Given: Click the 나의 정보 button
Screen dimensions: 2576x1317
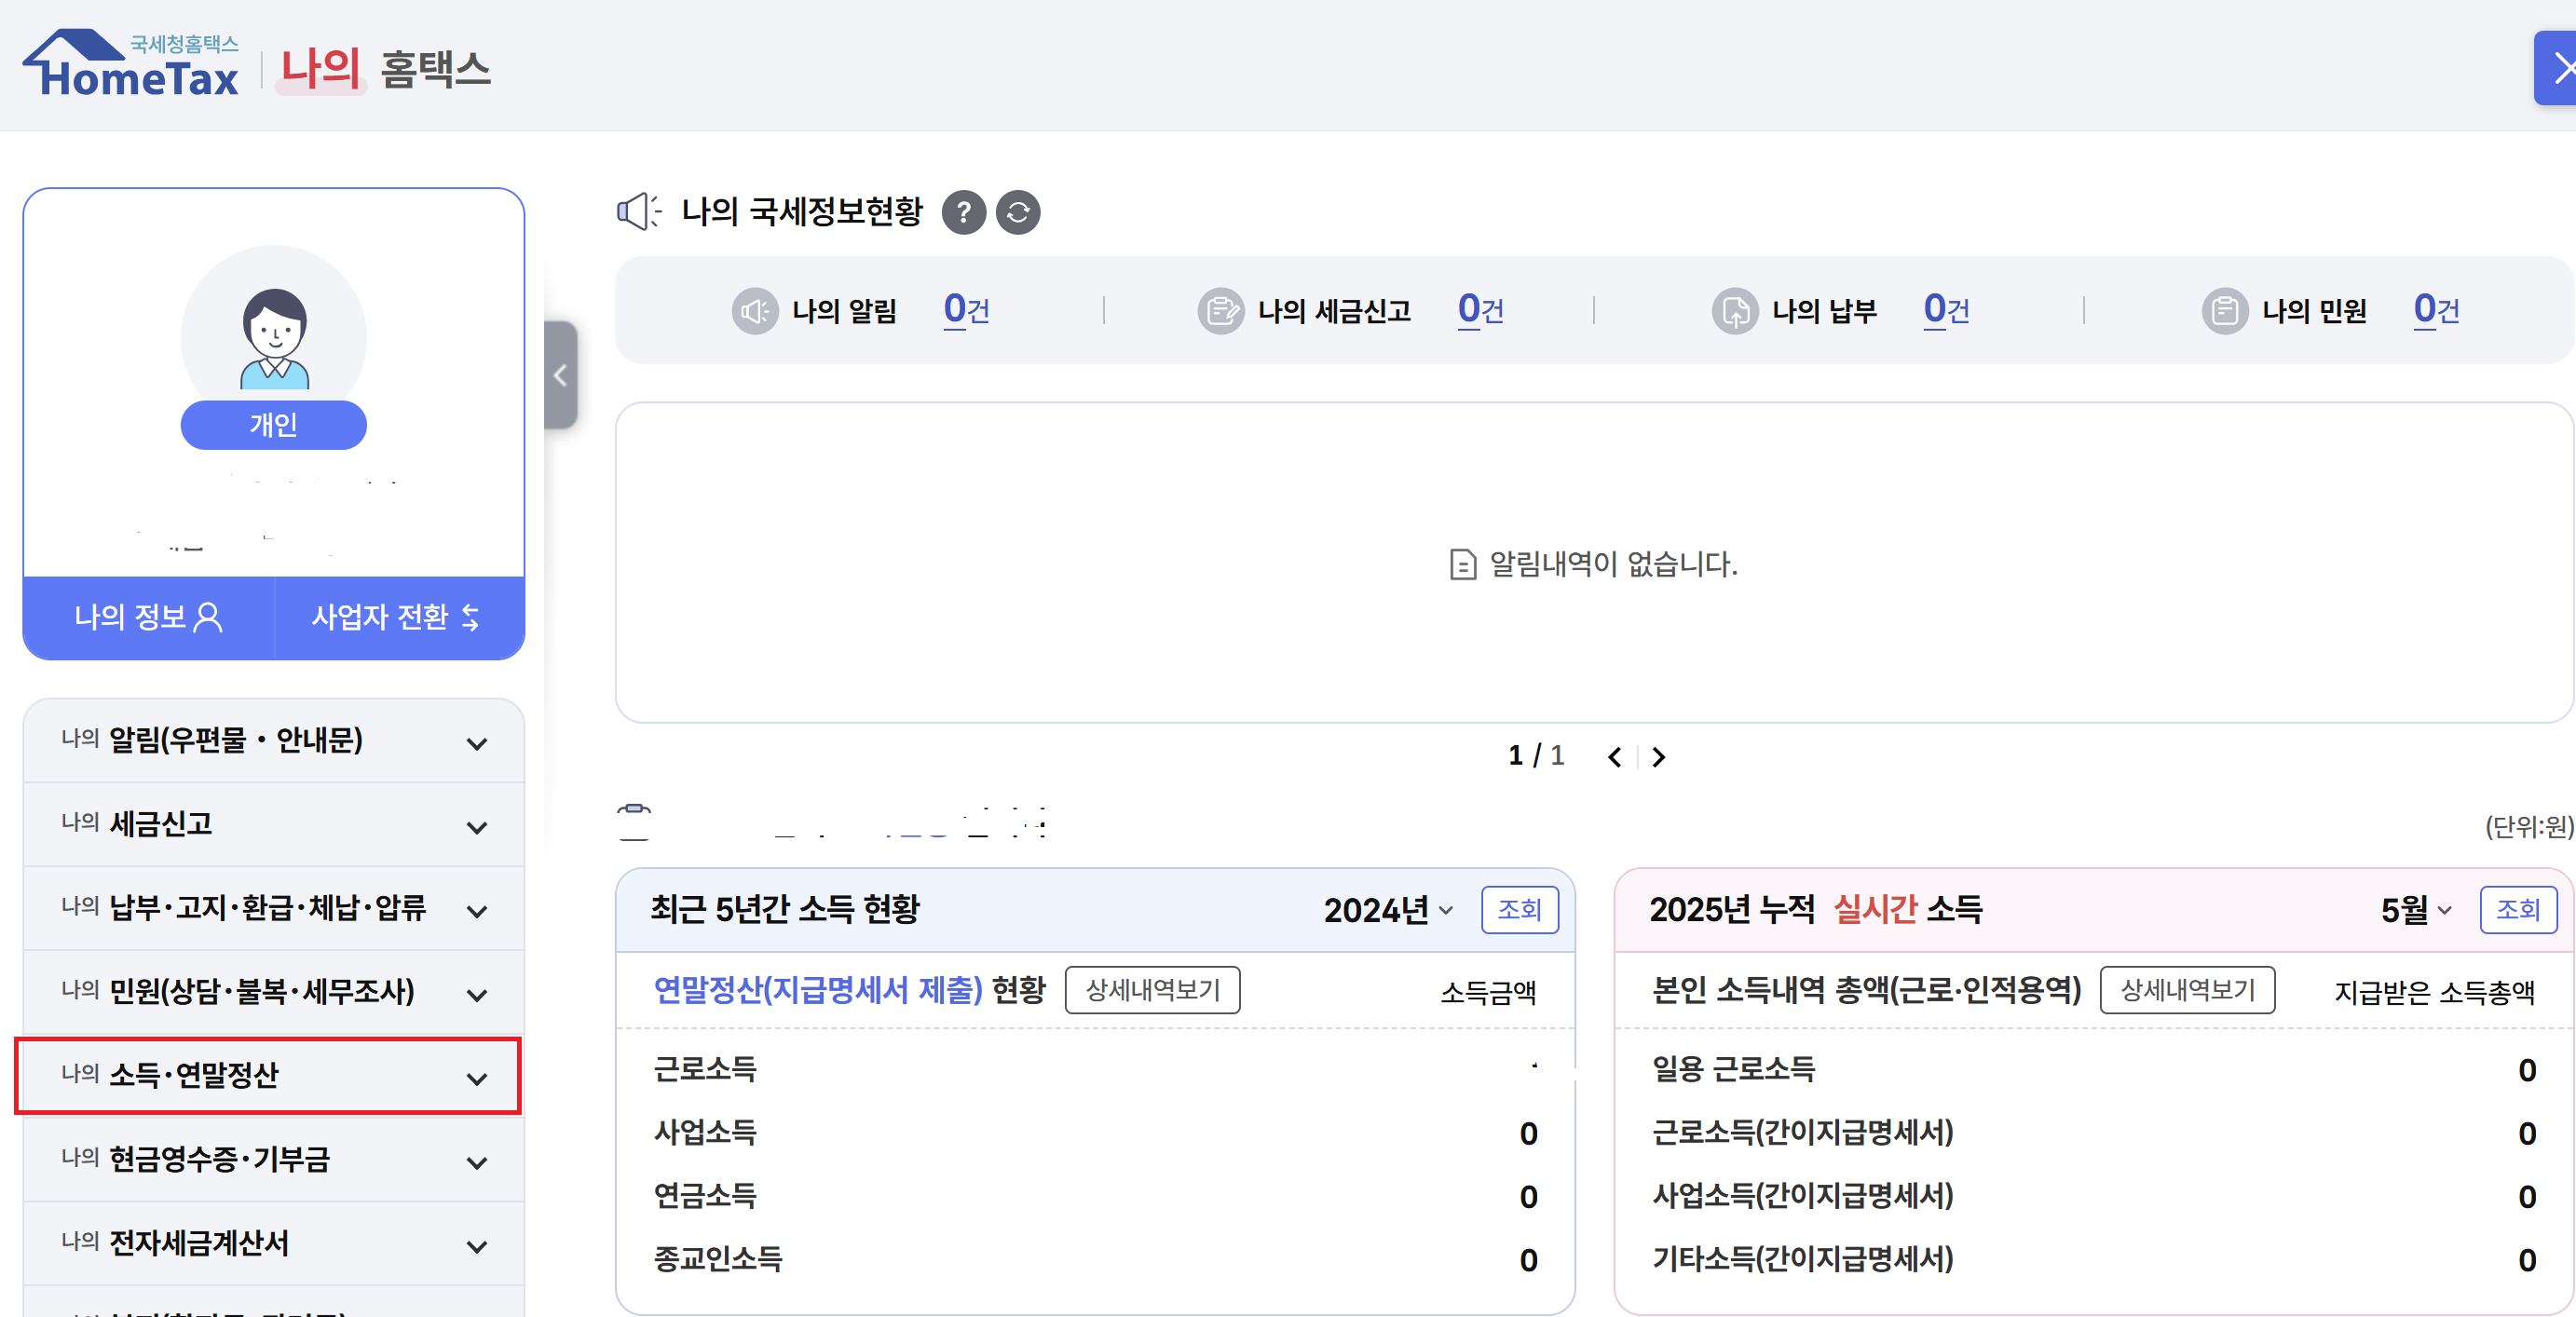Looking at the screenshot, I should click(x=148, y=617).
